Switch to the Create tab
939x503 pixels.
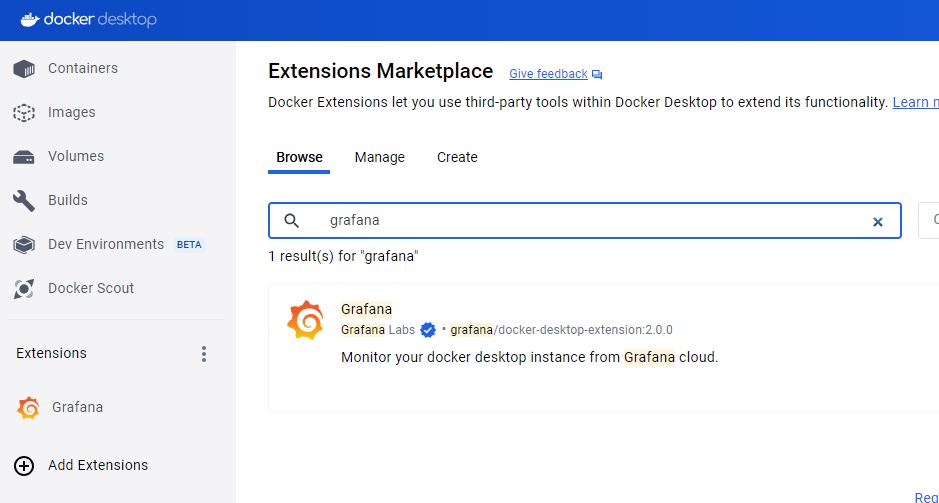457,157
